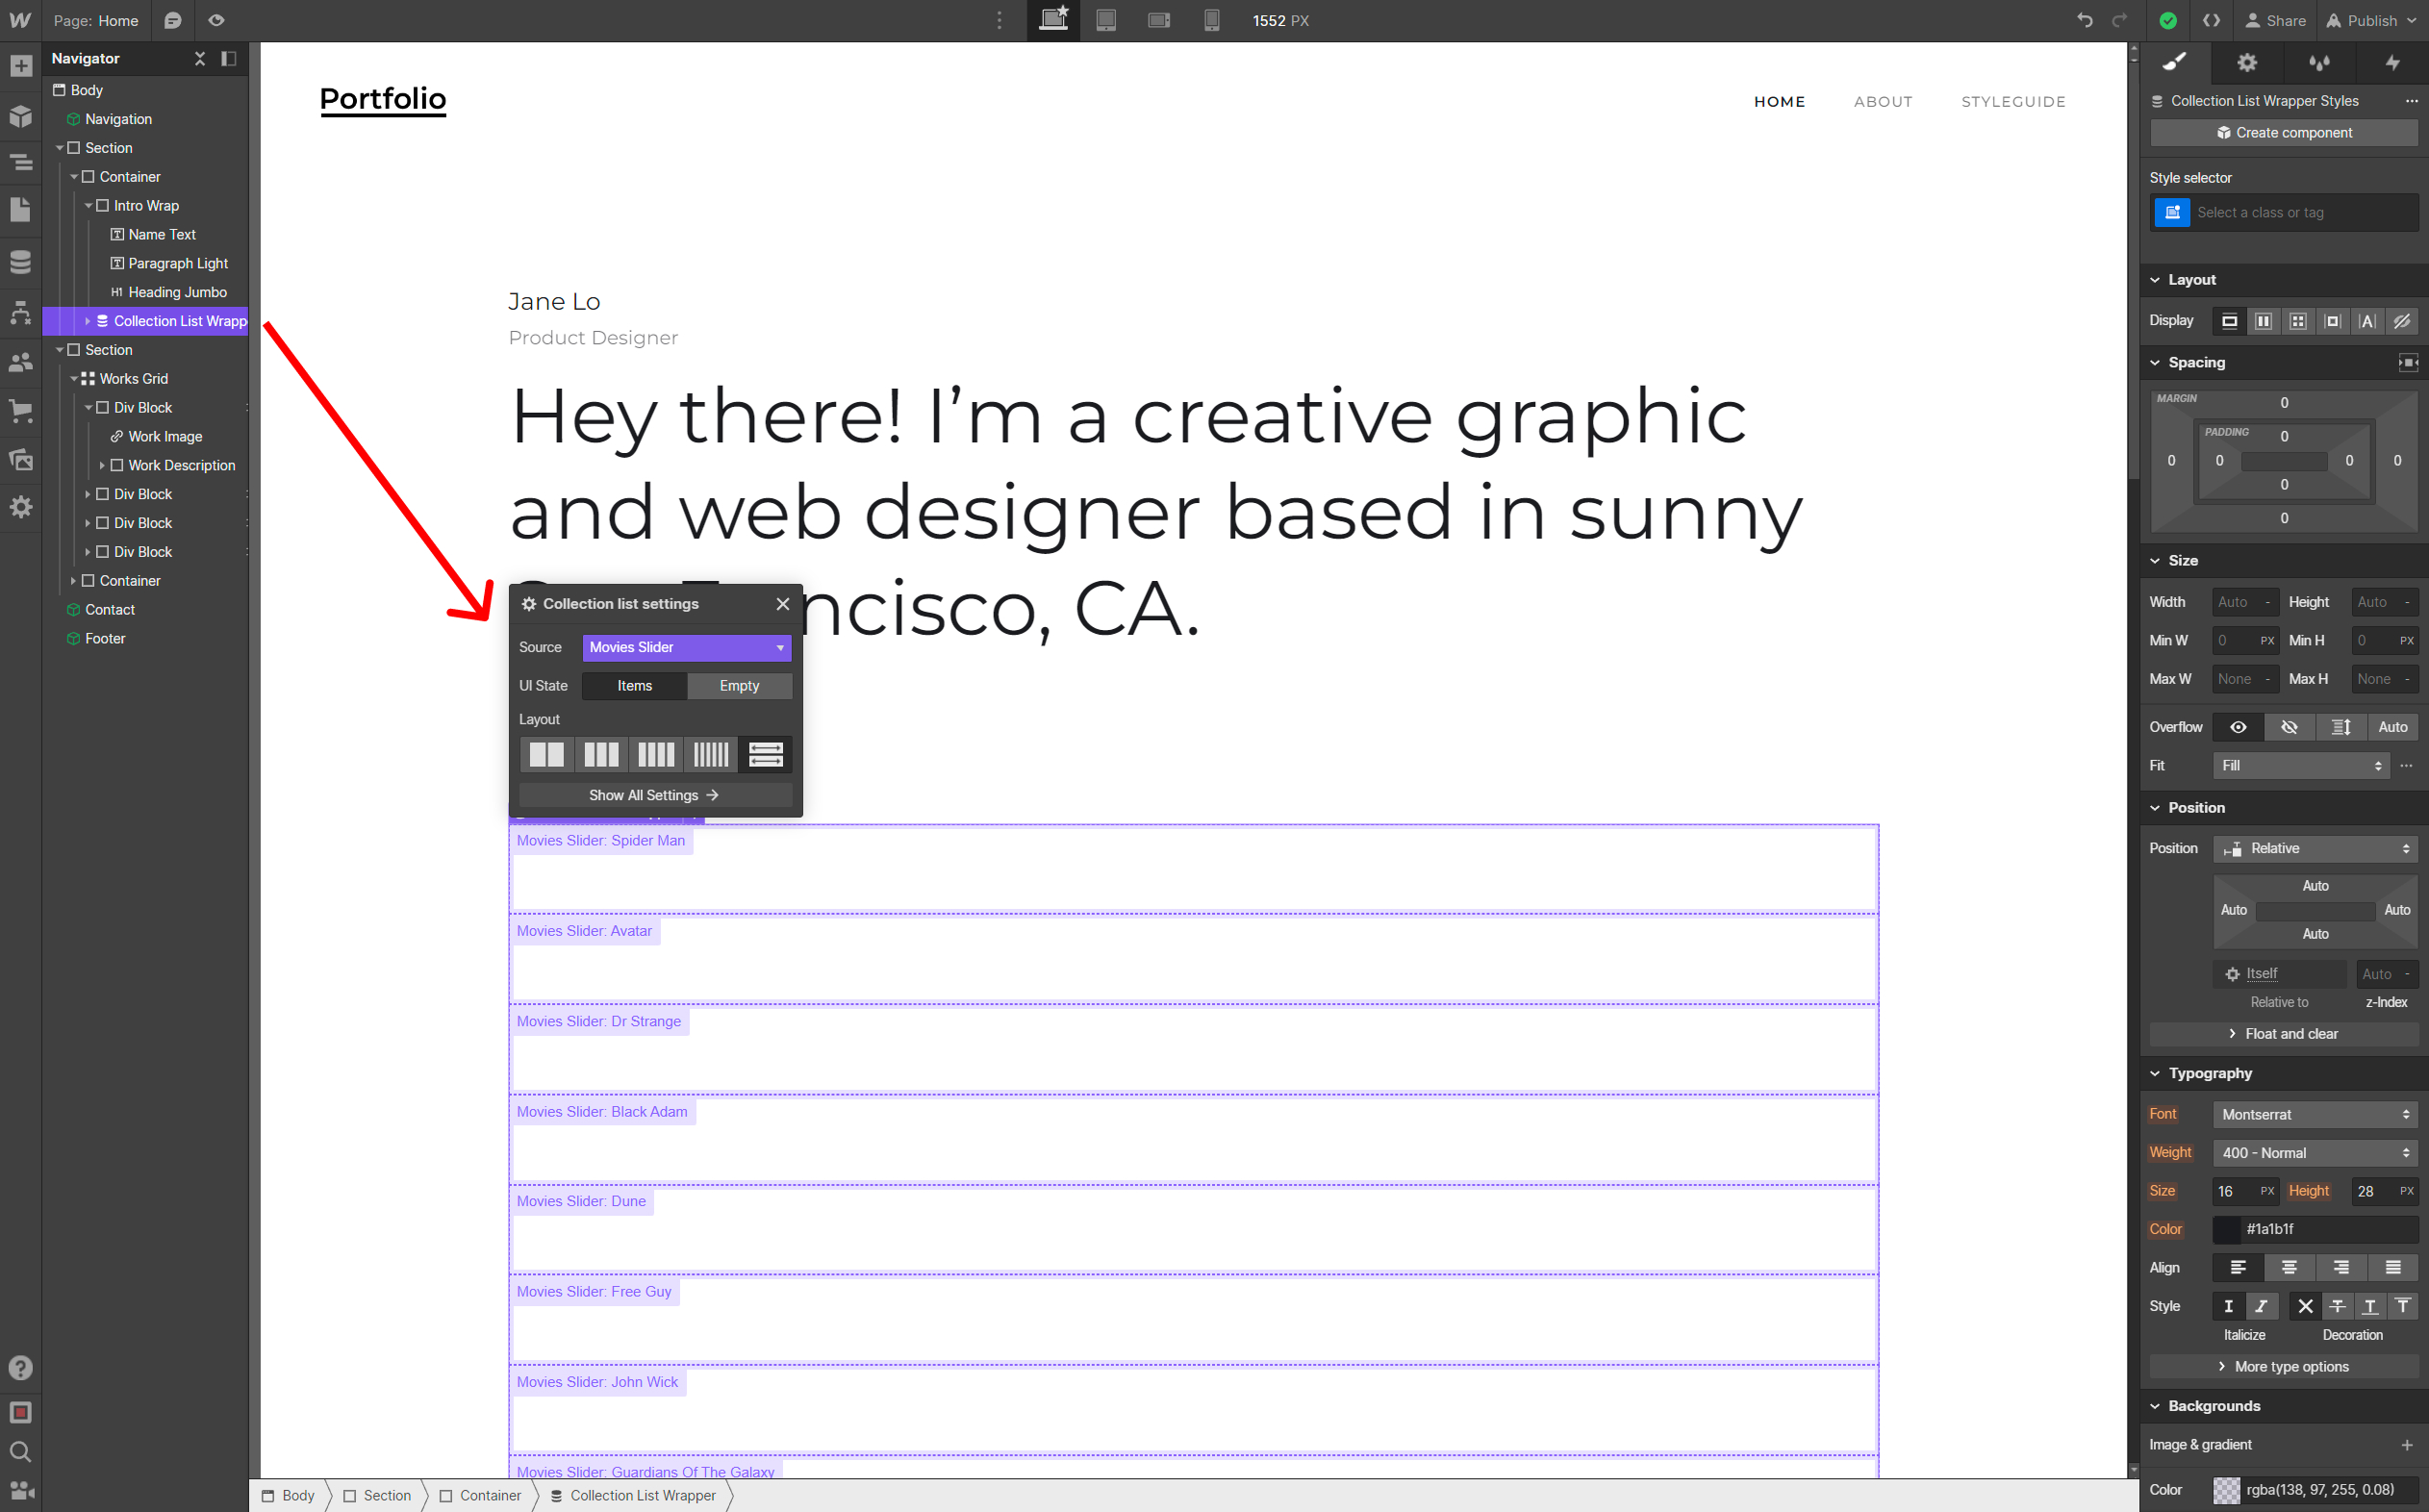Viewport: 2429px width, 1512px height.
Task: Click the green publish status checkmark
Action: 2168,20
